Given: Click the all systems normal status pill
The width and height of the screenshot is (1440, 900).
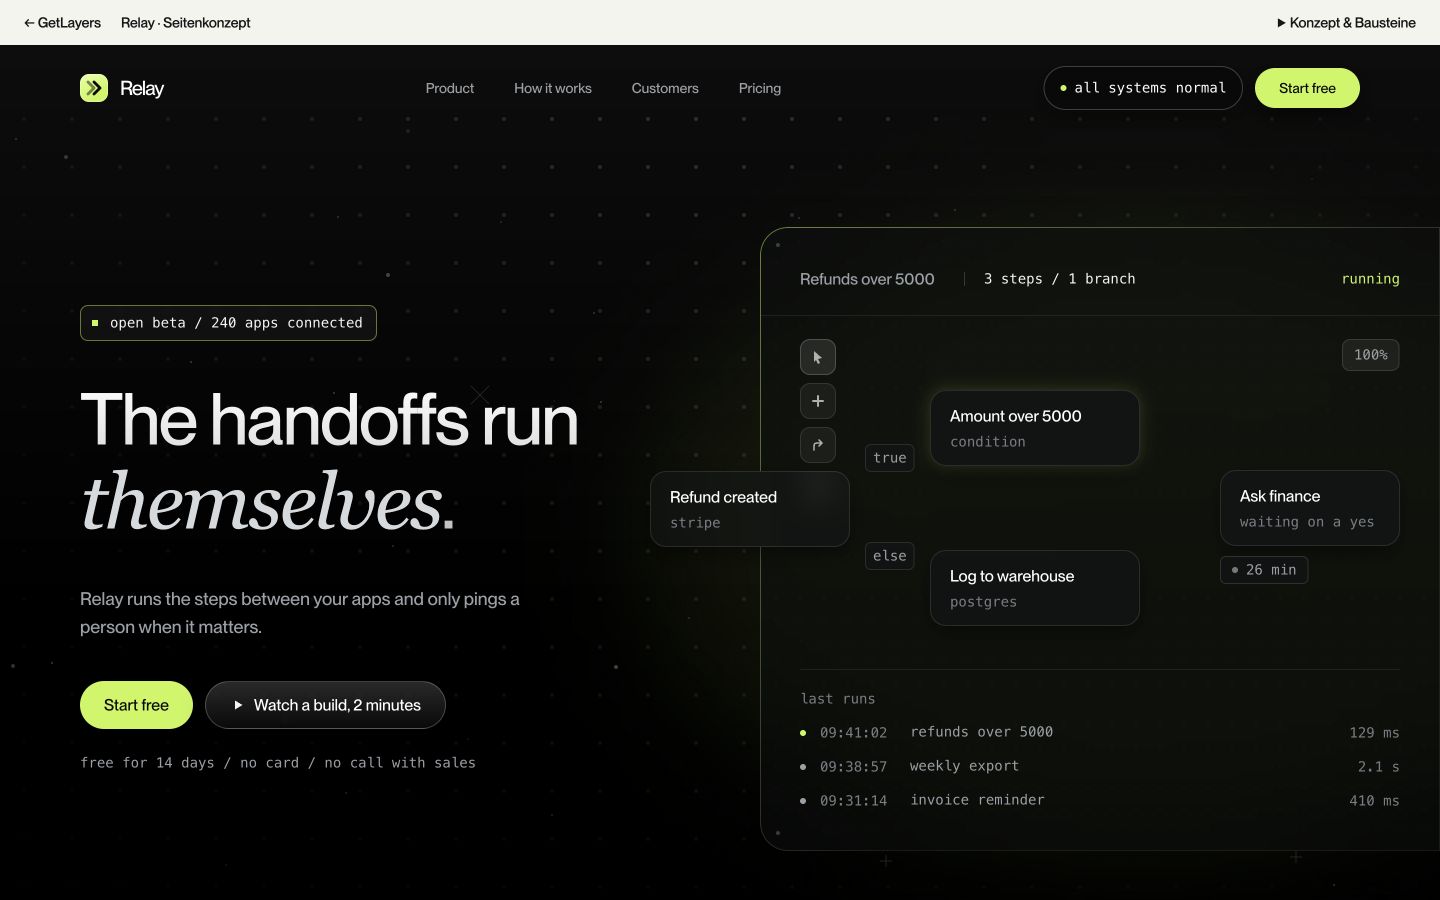Looking at the screenshot, I should [x=1143, y=88].
